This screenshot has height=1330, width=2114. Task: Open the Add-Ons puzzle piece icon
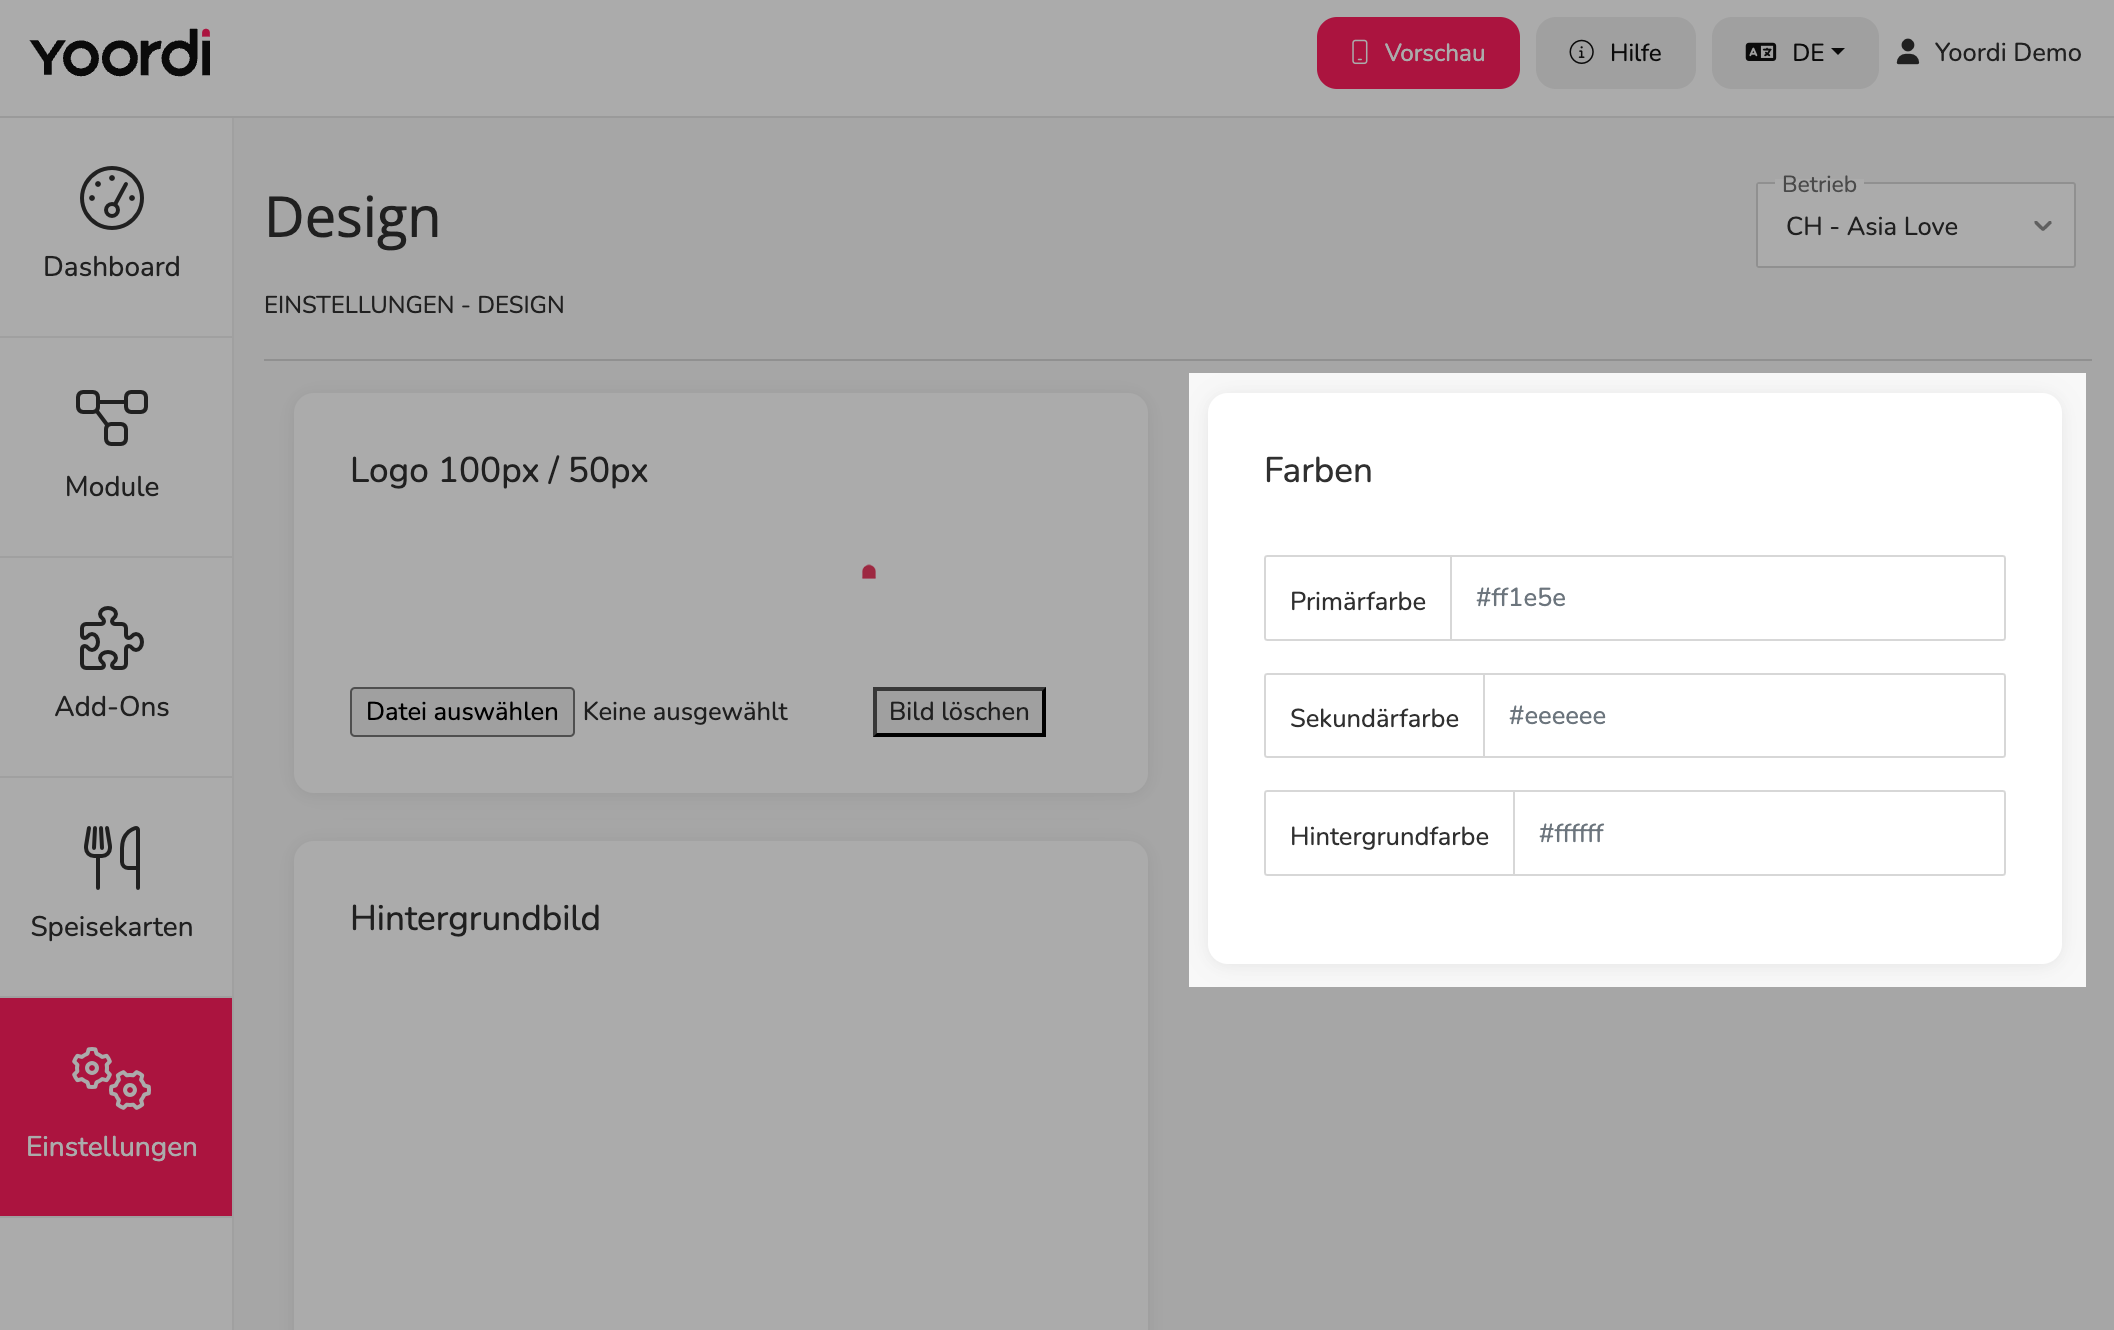tap(112, 638)
